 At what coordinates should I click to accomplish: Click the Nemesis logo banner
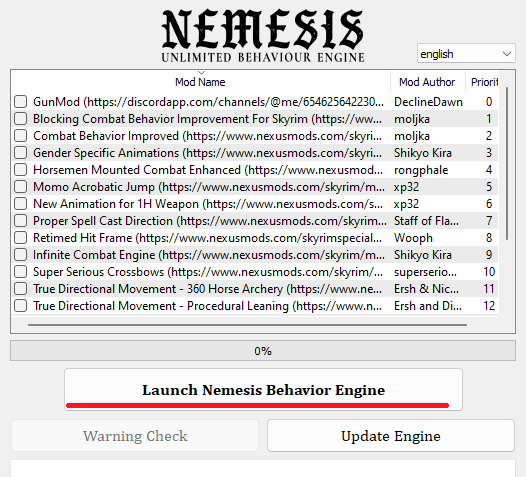pos(263,36)
